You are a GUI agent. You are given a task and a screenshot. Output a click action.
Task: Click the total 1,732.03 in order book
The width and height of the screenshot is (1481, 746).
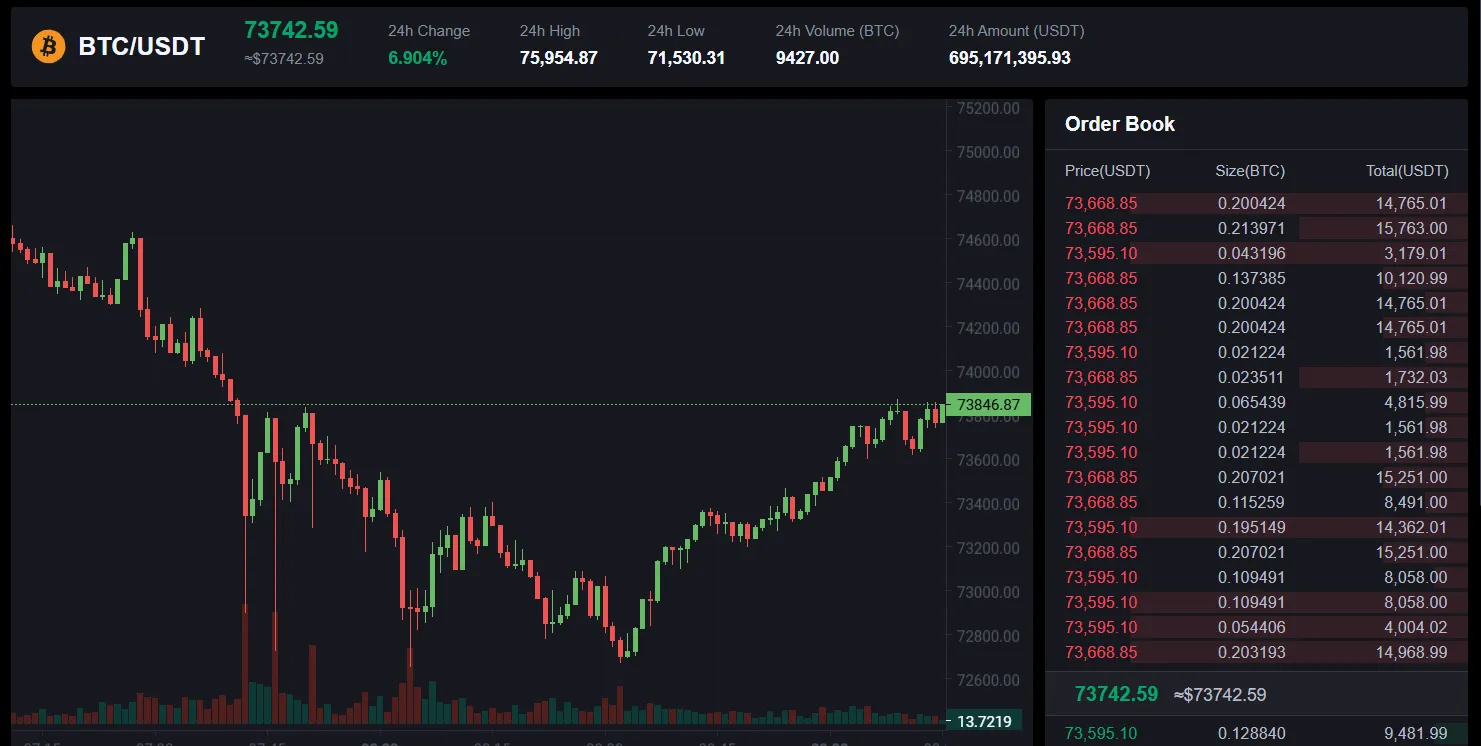[1416, 377]
